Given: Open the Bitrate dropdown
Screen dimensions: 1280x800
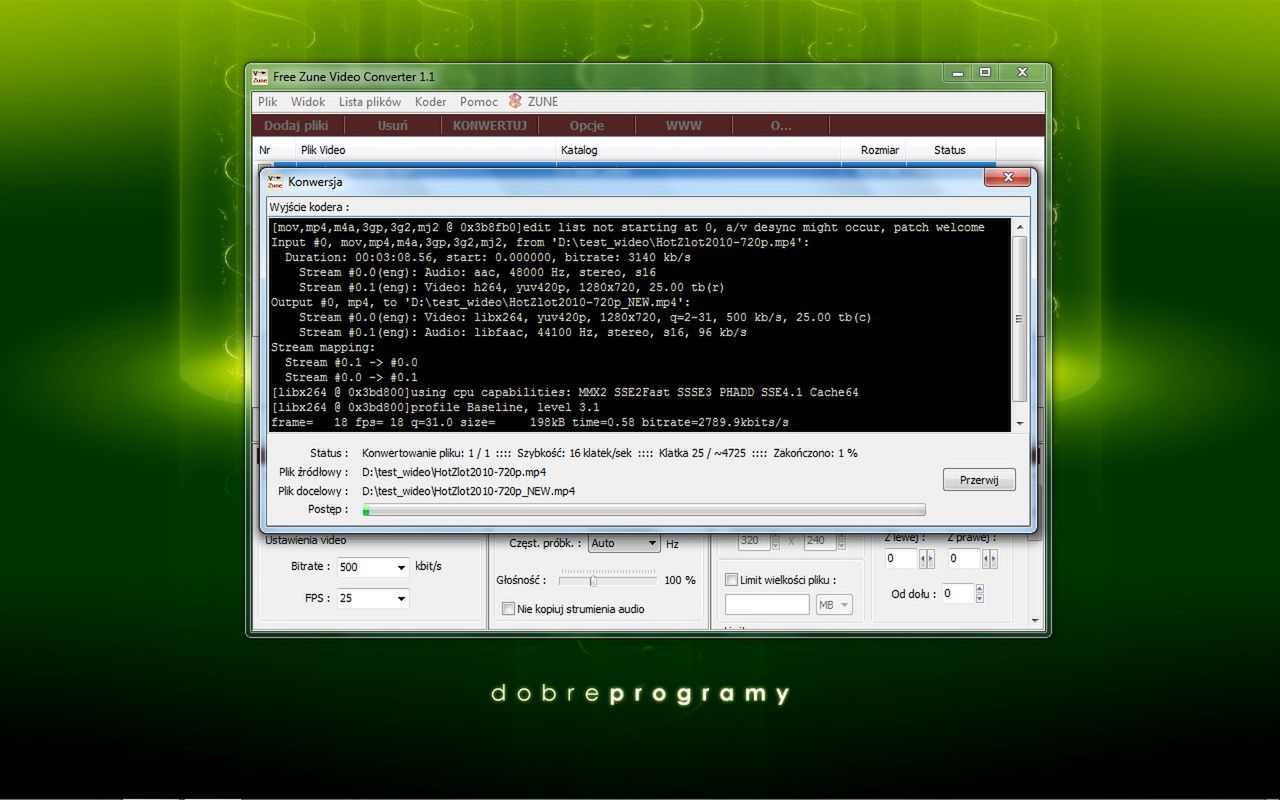Looking at the screenshot, I should click(401, 567).
